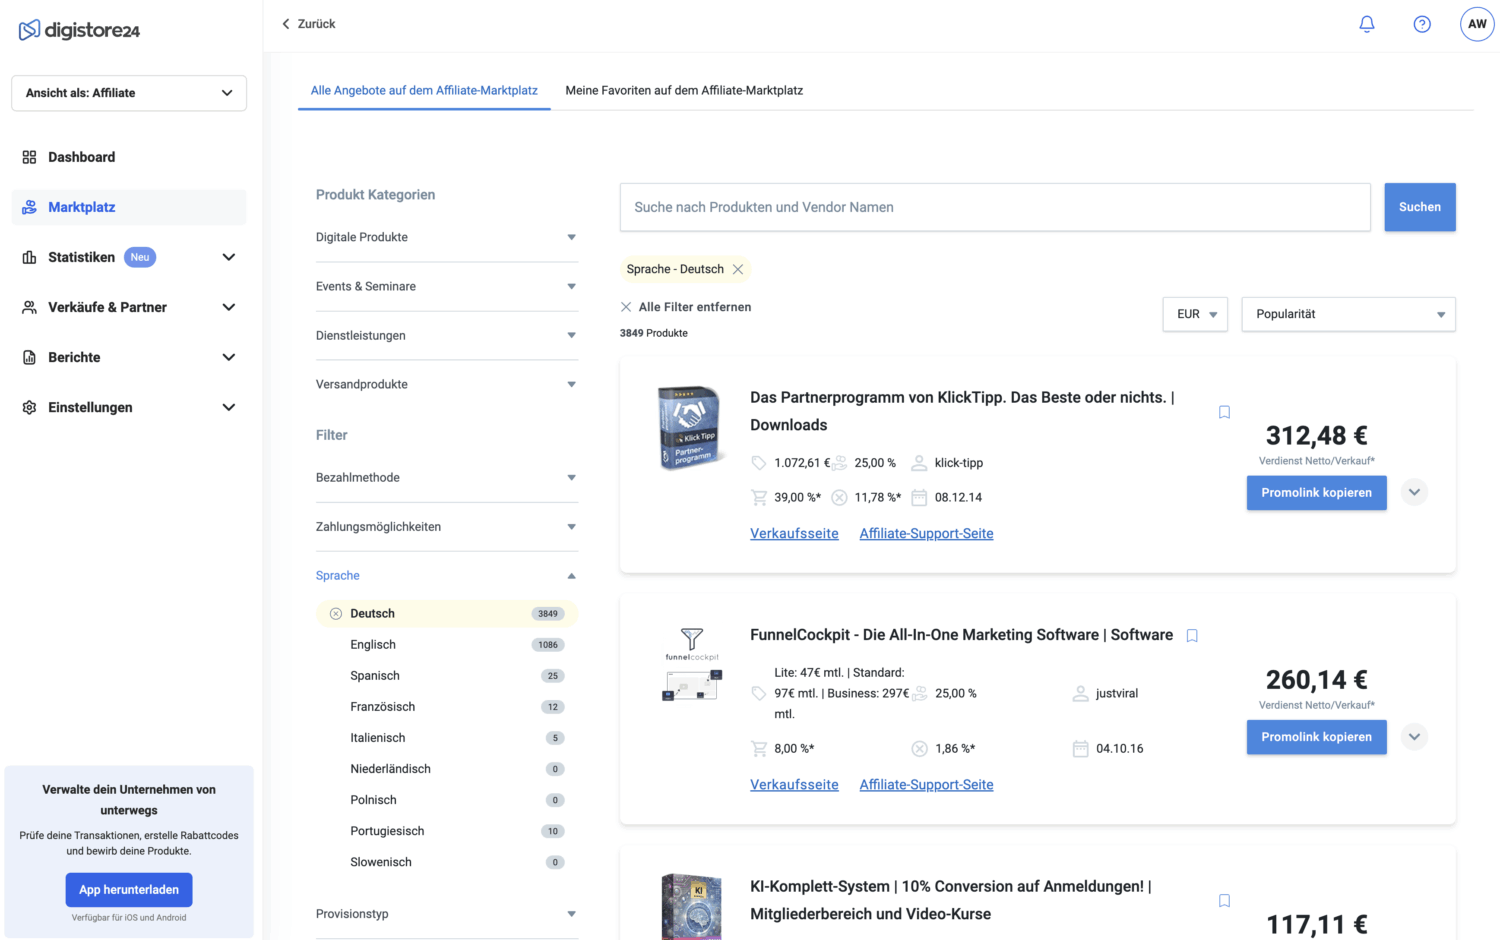
Task: Click the Suchen button
Action: coord(1420,207)
